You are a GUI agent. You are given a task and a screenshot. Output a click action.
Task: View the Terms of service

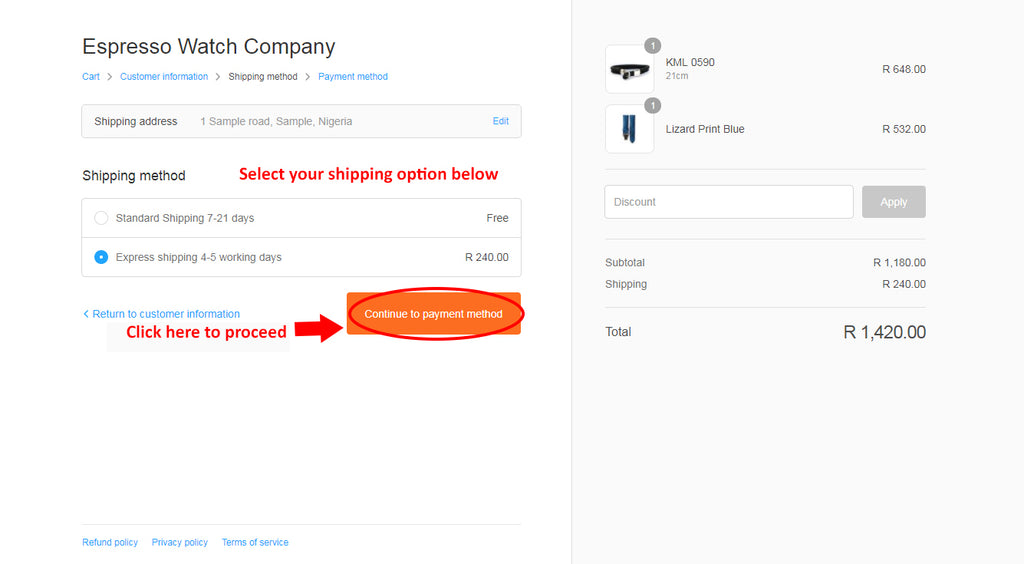[255, 542]
